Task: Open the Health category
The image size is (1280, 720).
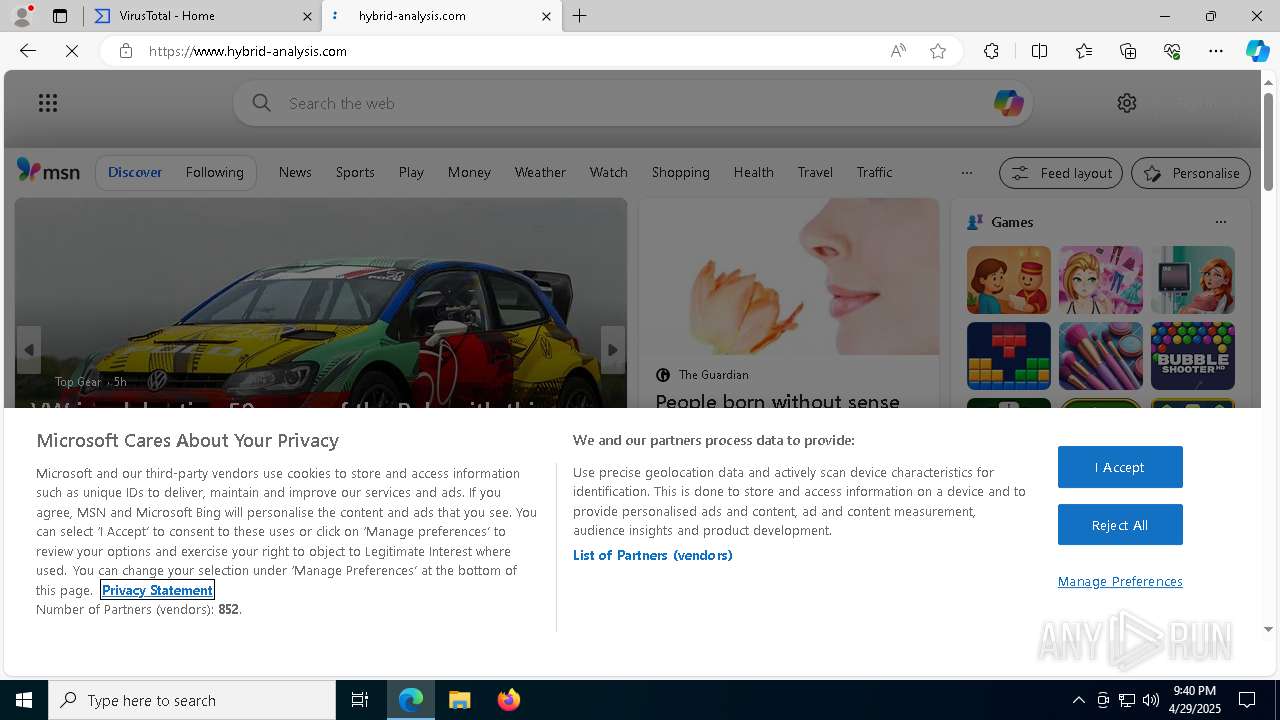Action: pos(753,172)
